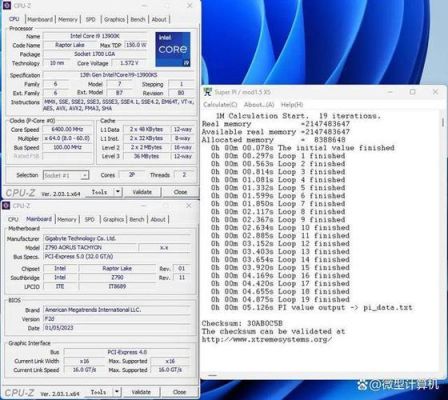This screenshot has height=400, width=448.
Task: Click the Bus Speed 100.00 MHz value
Action: click(x=67, y=147)
